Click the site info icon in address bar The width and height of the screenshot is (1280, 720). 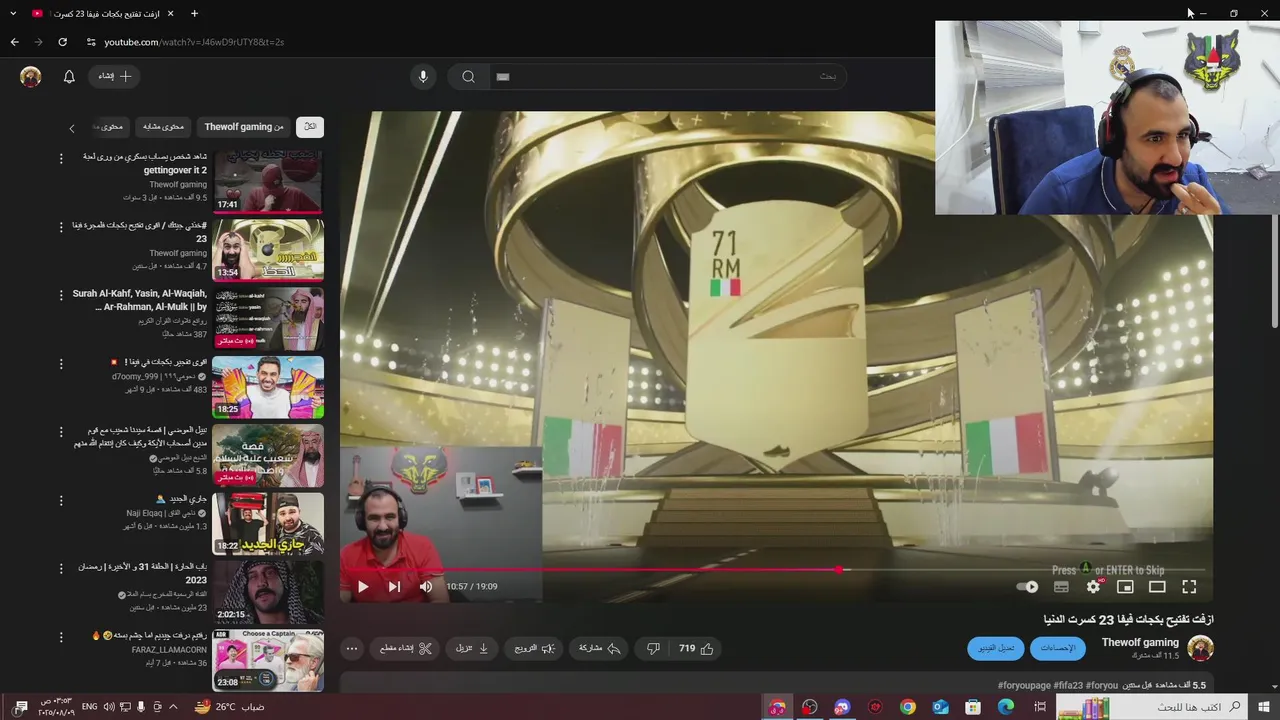tap(91, 42)
